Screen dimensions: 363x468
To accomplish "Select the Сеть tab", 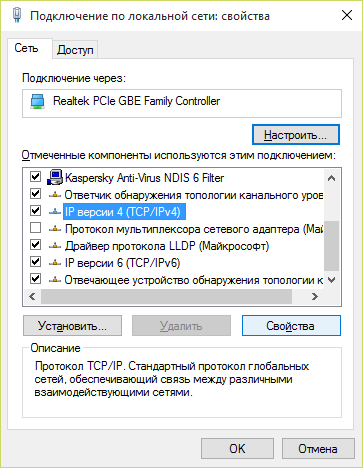I will (26, 48).
